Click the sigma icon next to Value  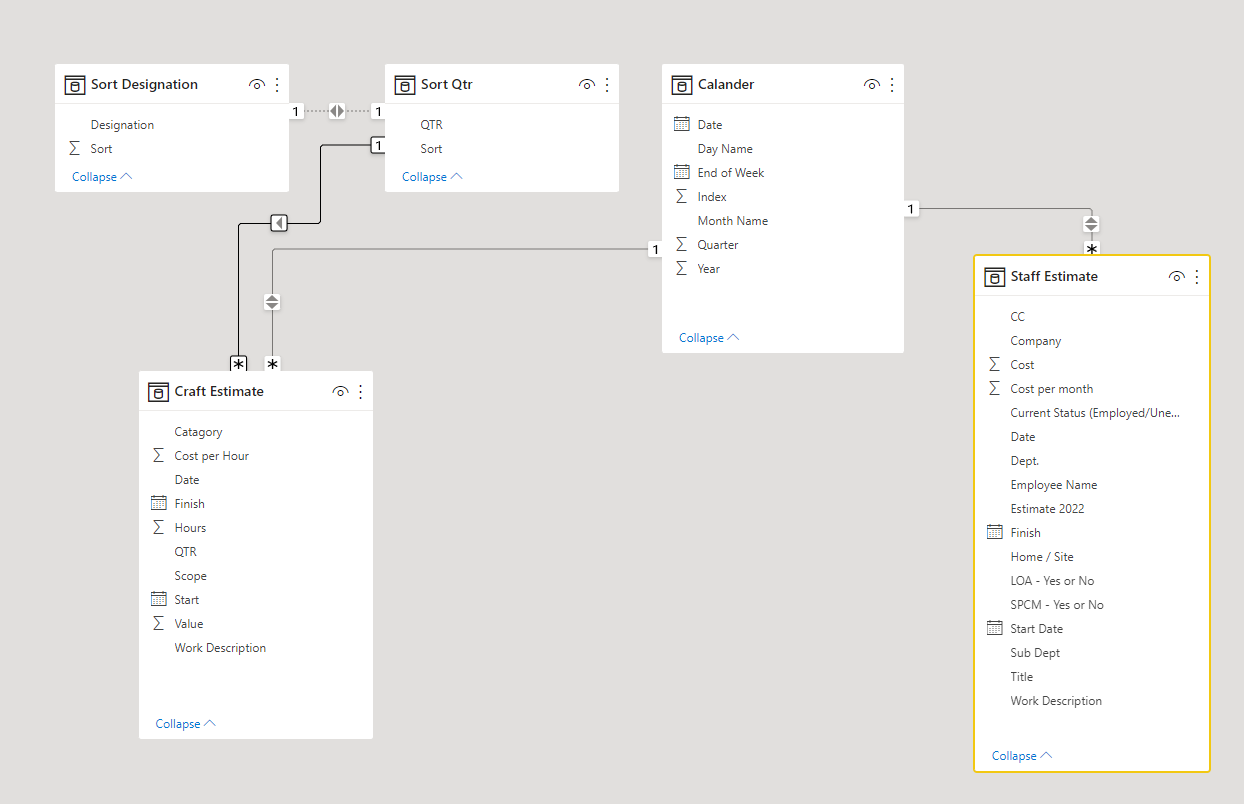(x=158, y=624)
